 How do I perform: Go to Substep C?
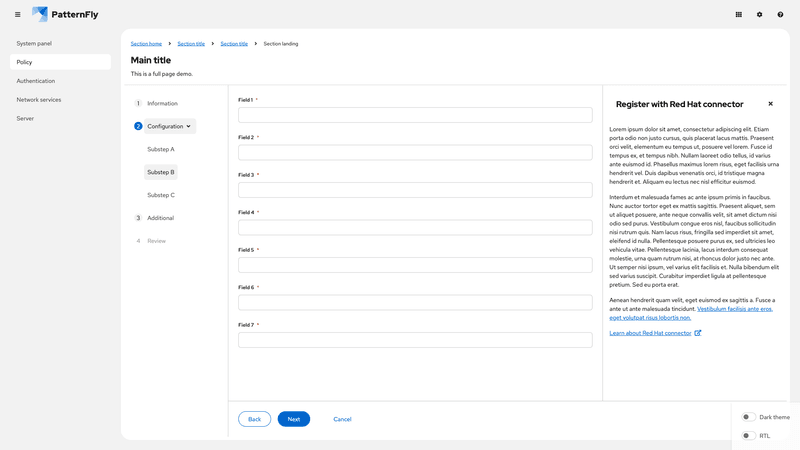161,195
